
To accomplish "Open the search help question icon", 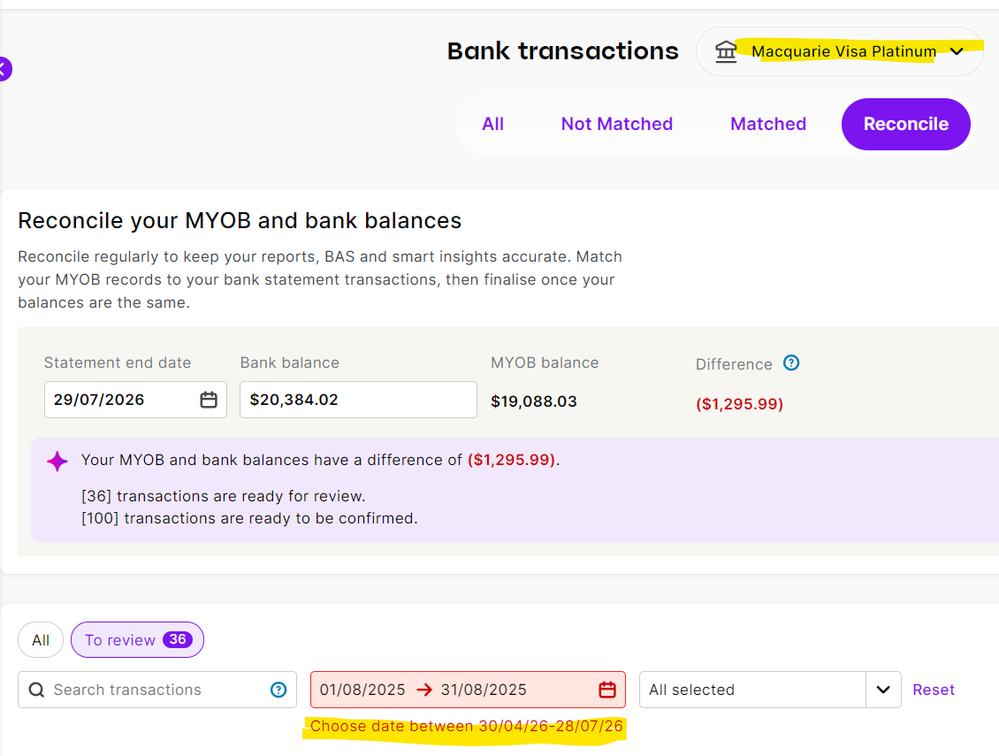I will point(278,690).
